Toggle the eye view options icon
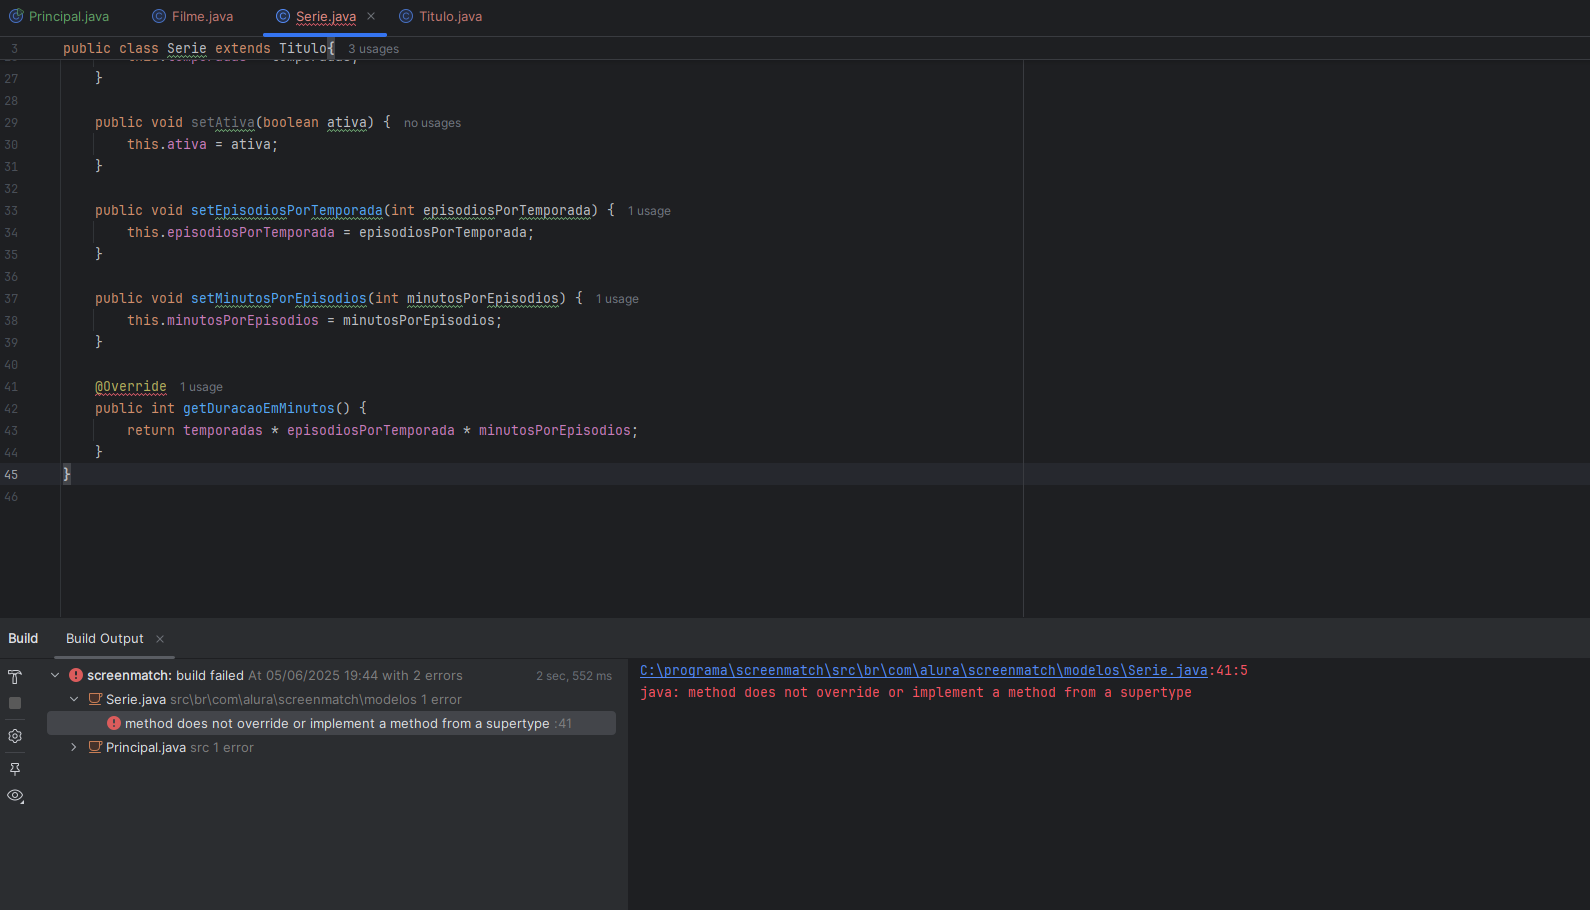This screenshot has height=910, width=1590. [15, 796]
